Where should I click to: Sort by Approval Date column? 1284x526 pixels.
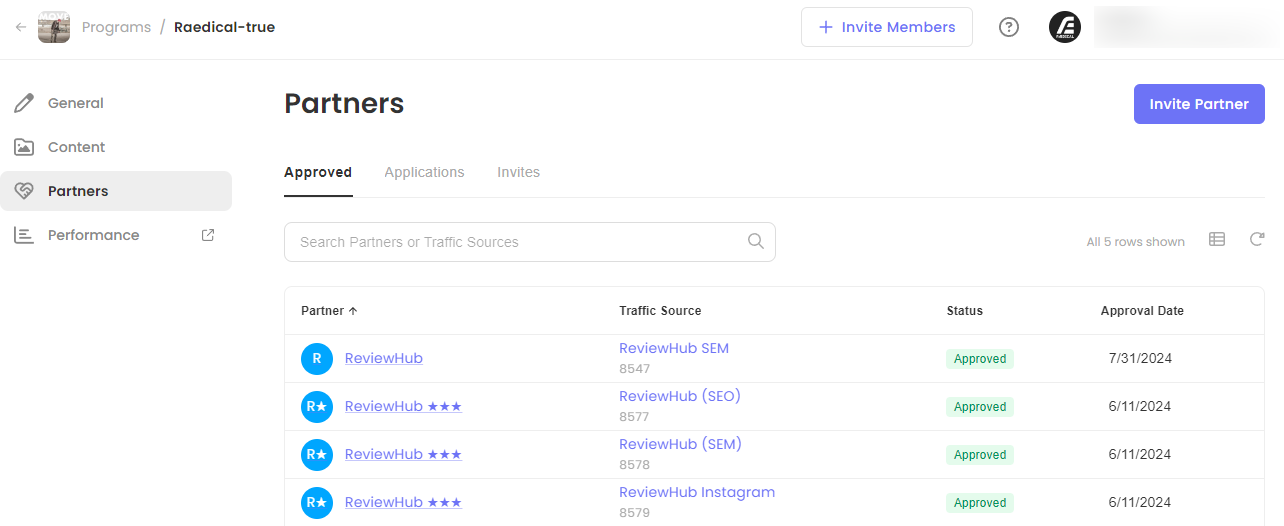click(1142, 311)
